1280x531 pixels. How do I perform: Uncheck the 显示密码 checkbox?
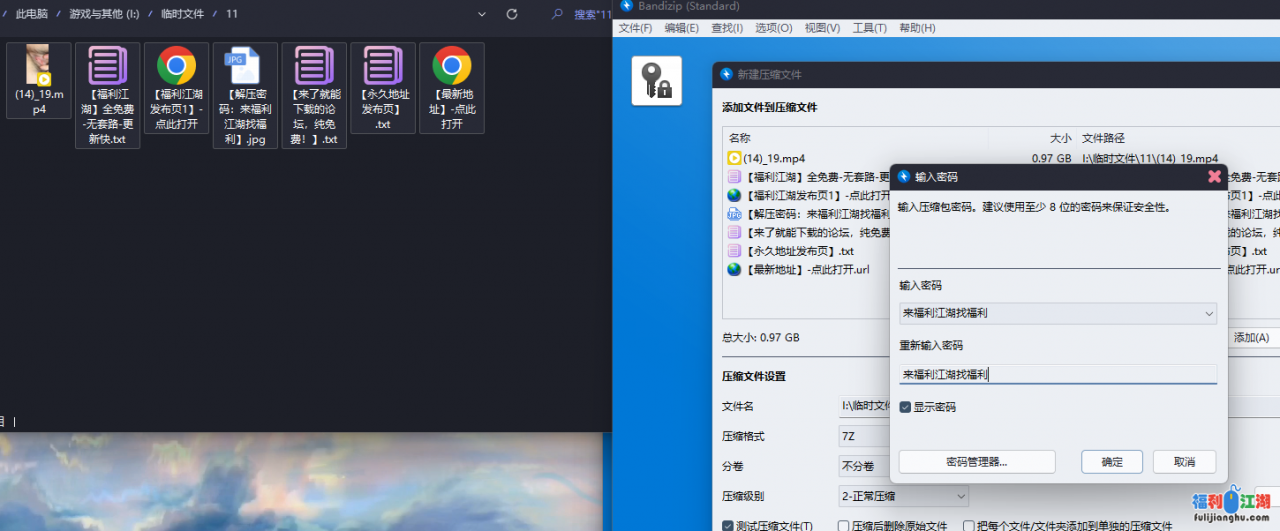[905, 407]
